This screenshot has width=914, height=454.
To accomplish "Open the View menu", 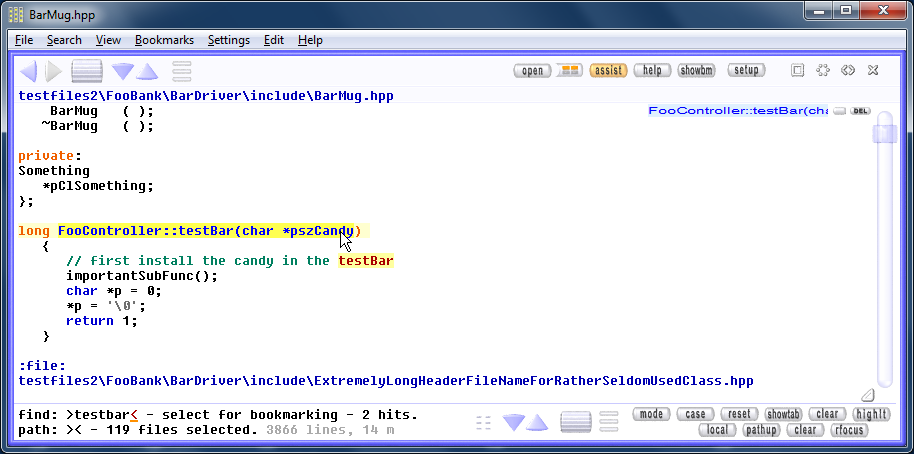I will [108, 40].
